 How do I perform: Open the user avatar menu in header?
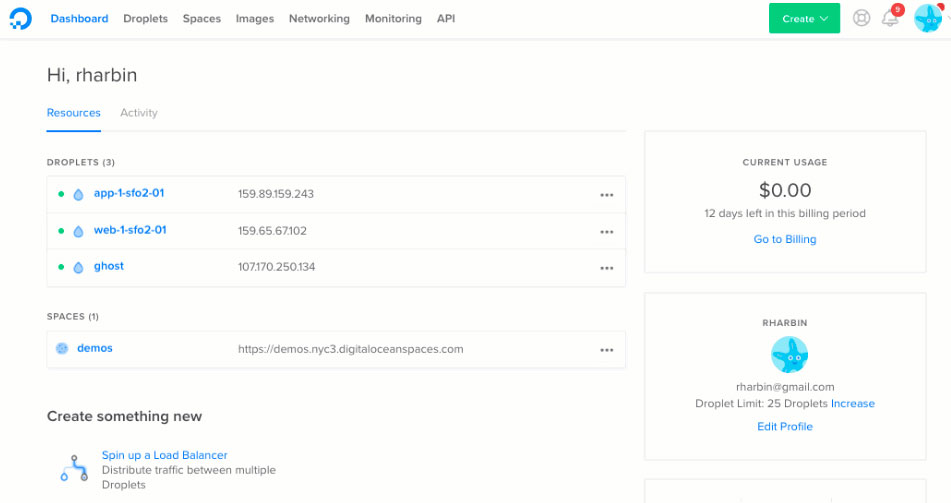(928, 18)
